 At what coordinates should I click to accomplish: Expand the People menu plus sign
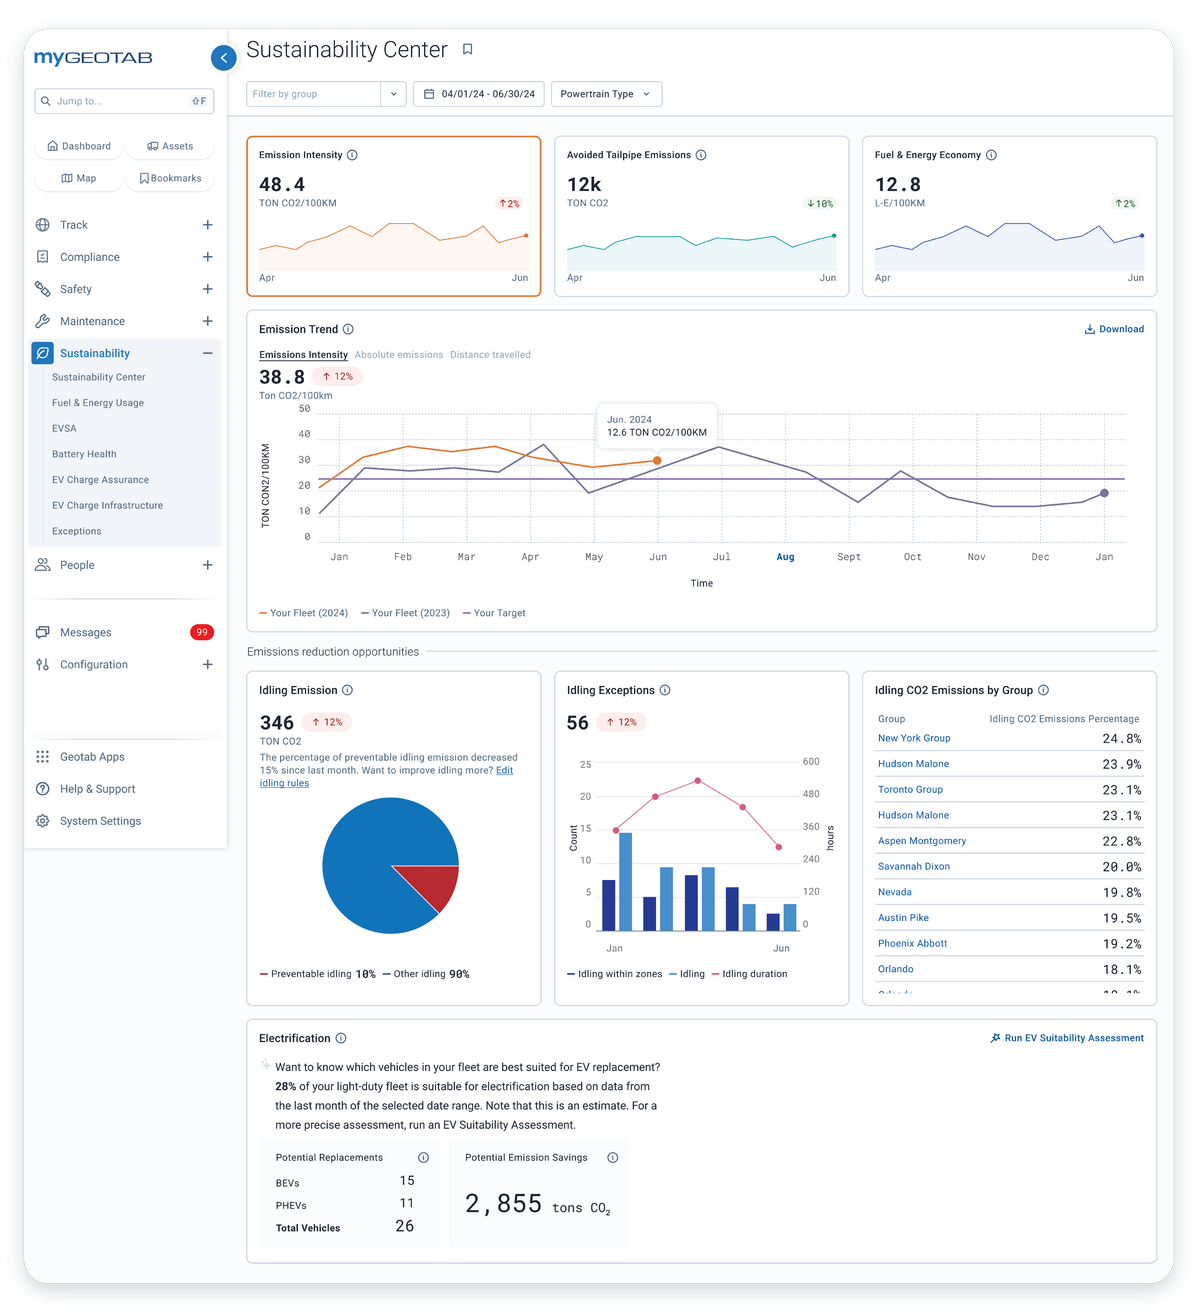coord(207,565)
